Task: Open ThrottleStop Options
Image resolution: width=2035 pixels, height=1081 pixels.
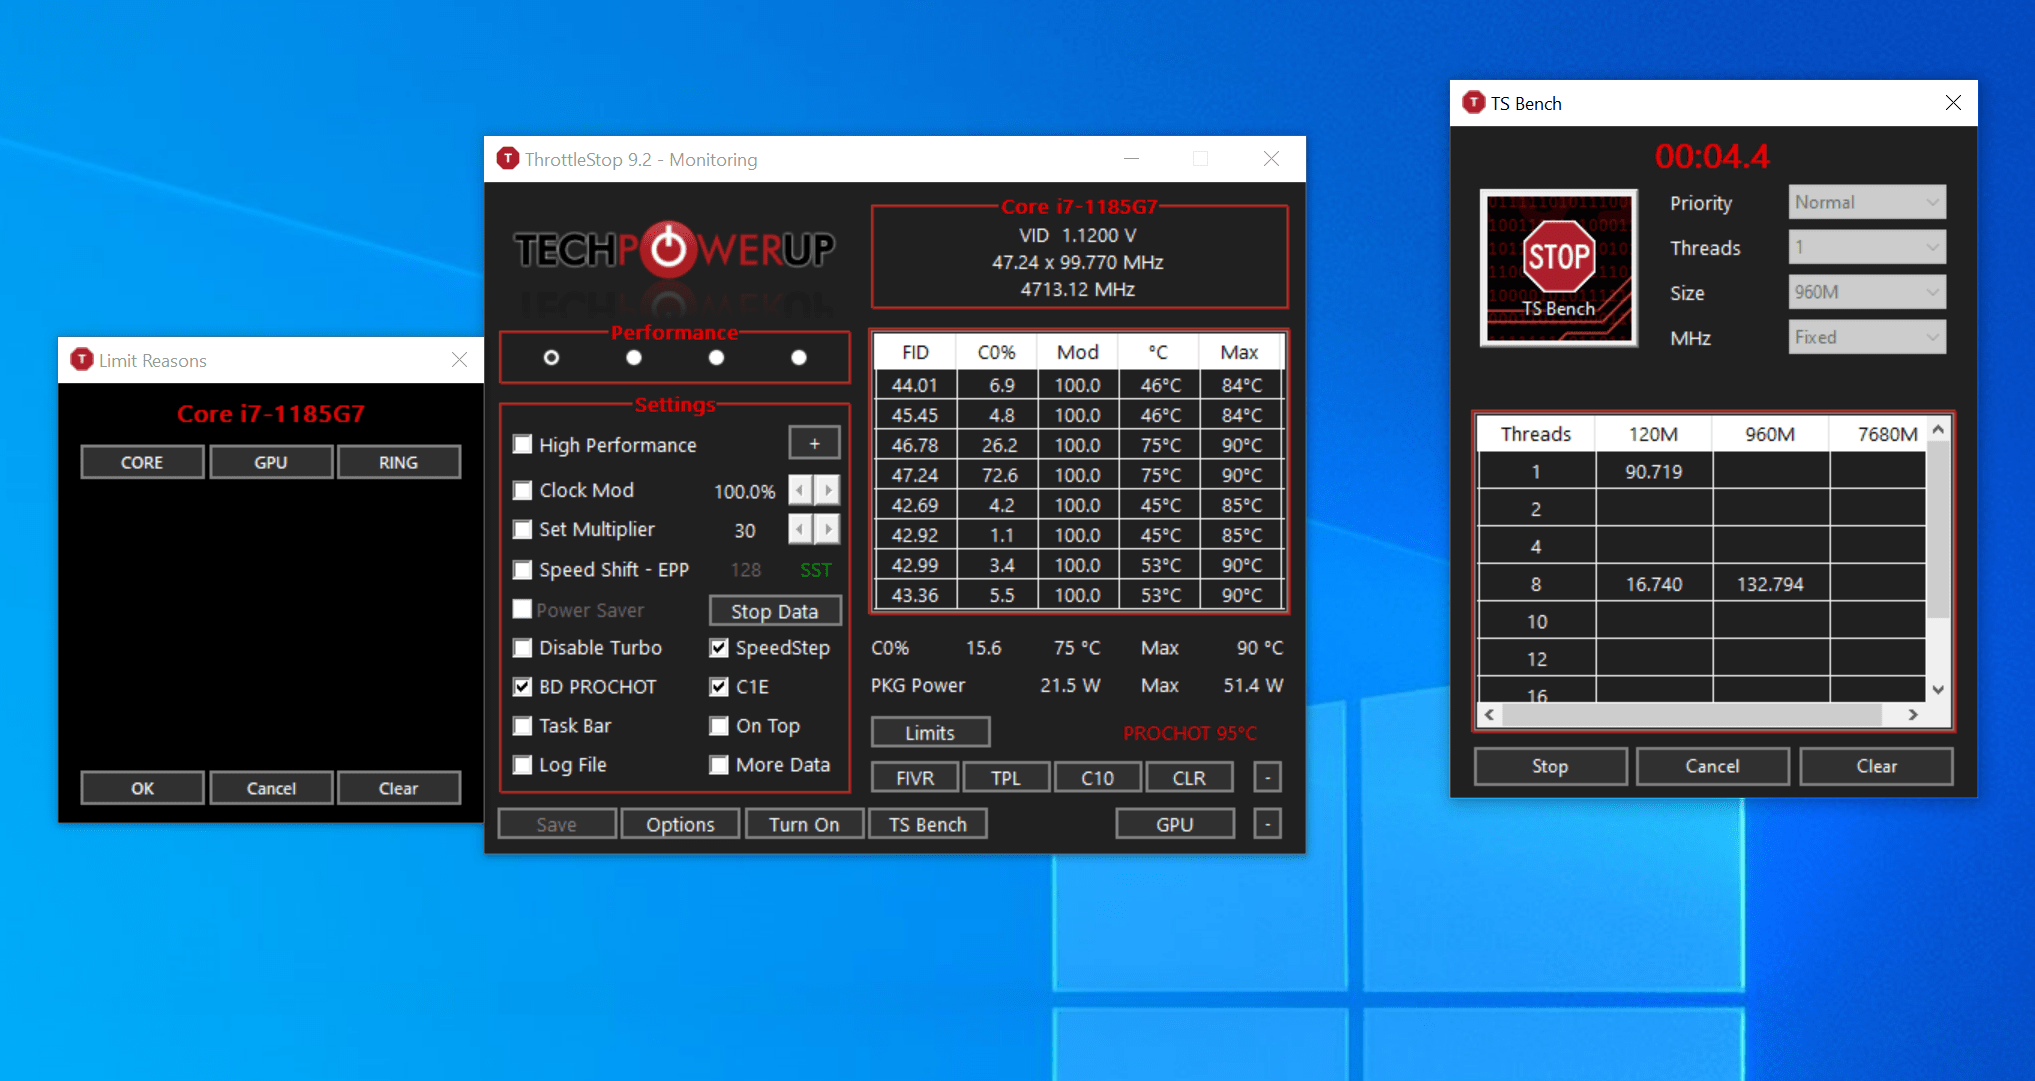Action: pyautogui.click(x=680, y=823)
